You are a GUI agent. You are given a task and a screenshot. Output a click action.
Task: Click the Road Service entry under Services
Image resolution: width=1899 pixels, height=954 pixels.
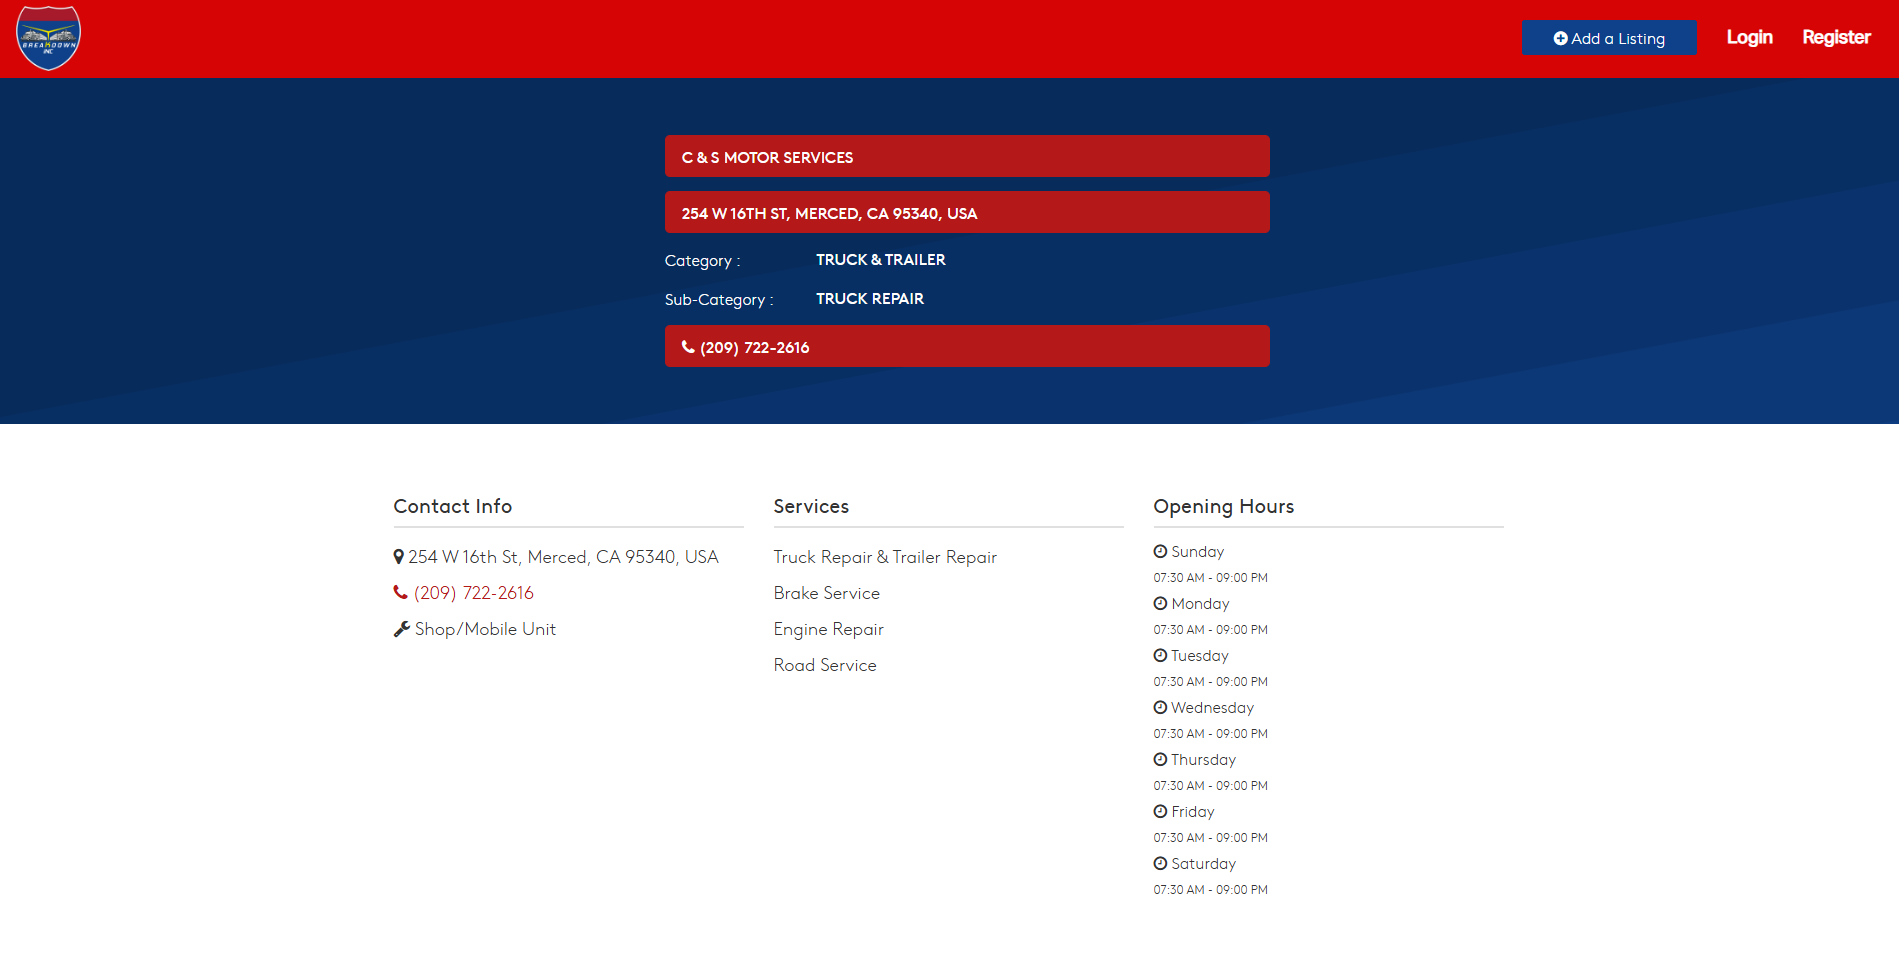pos(825,665)
